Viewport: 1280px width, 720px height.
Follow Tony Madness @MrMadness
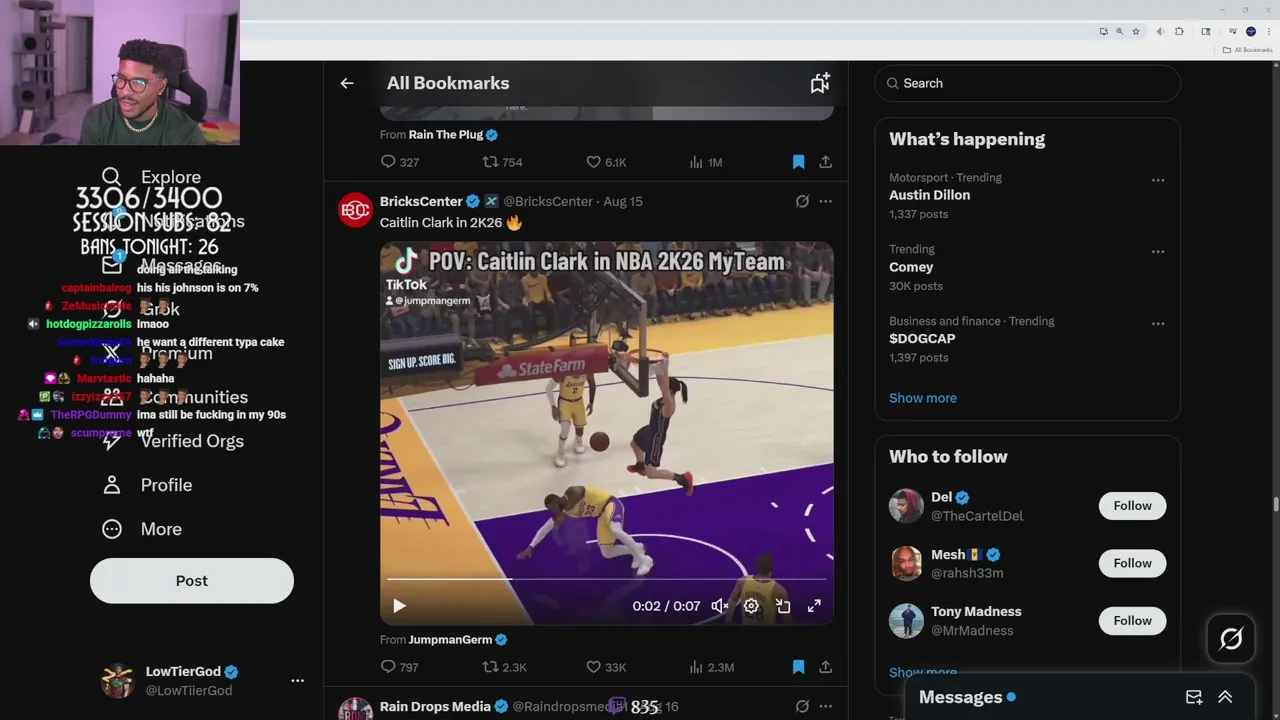(x=1132, y=621)
